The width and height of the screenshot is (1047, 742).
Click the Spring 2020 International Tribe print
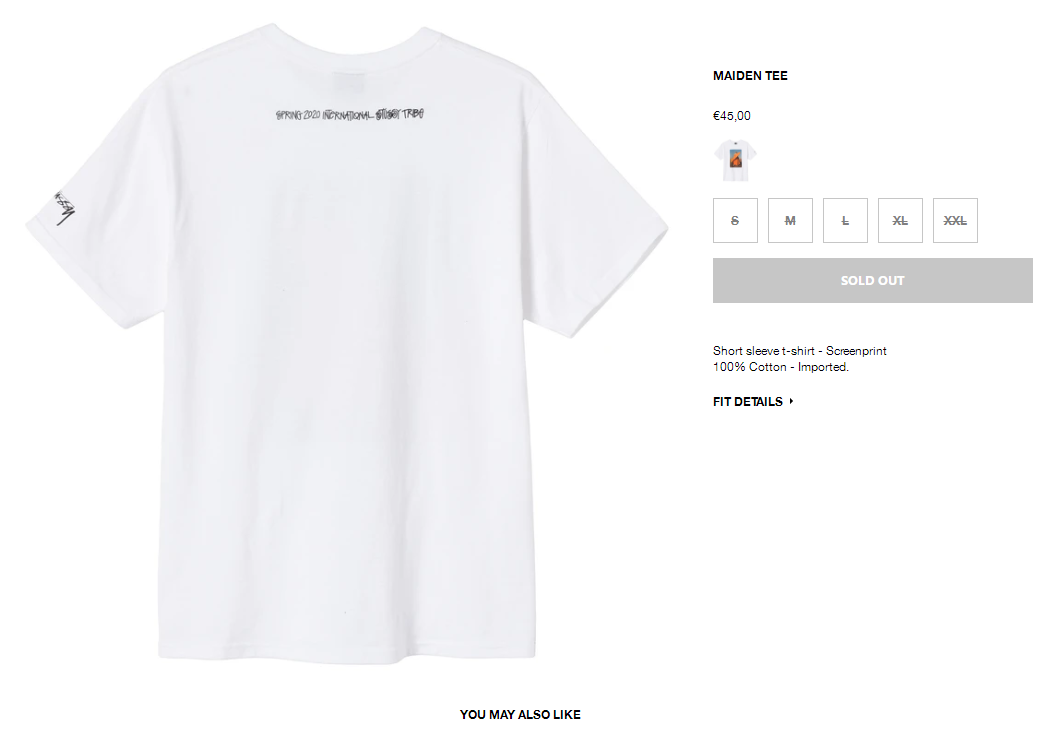pyautogui.click(x=350, y=114)
